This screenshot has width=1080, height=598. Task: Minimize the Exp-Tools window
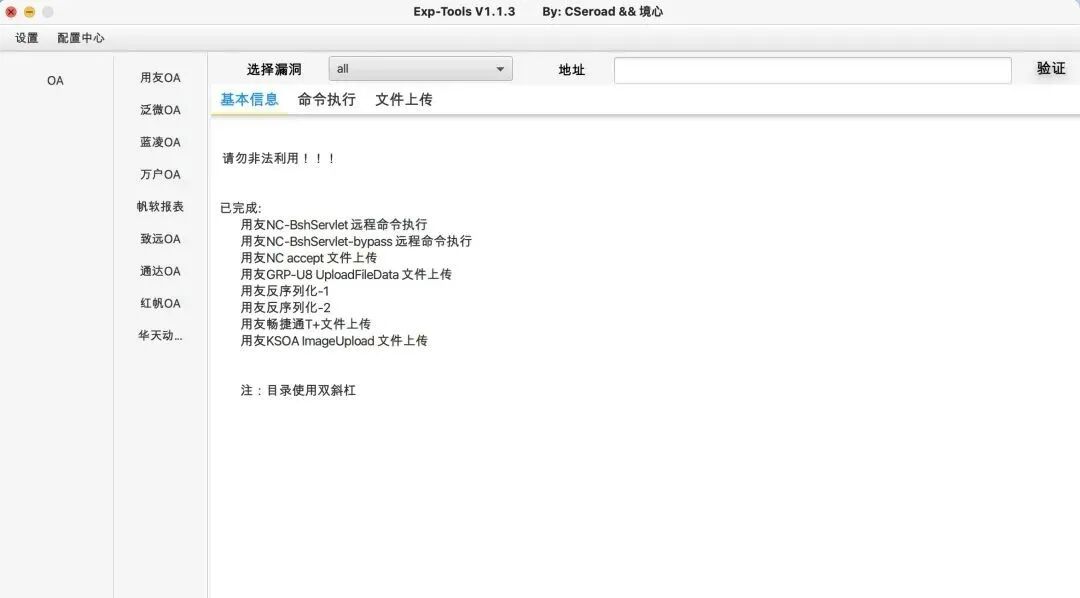[29, 12]
